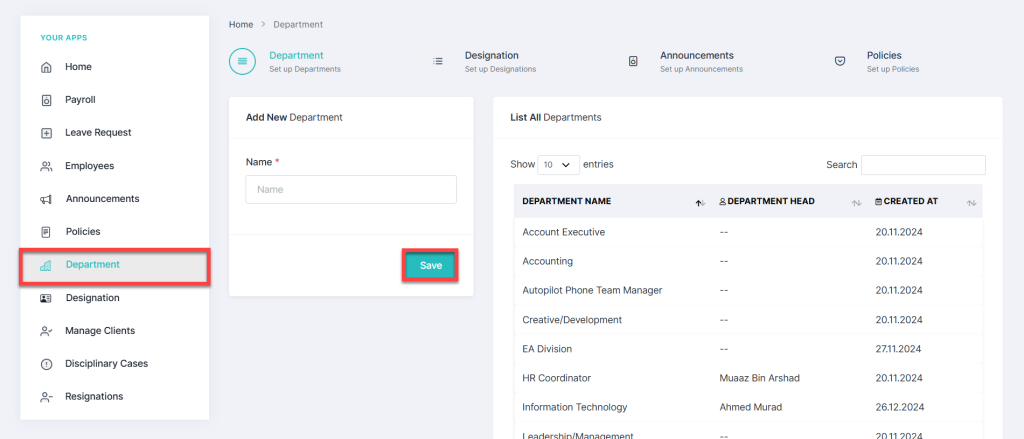The height and width of the screenshot is (439, 1024).
Task: Focus the Search box above table
Action: click(x=923, y=165)
